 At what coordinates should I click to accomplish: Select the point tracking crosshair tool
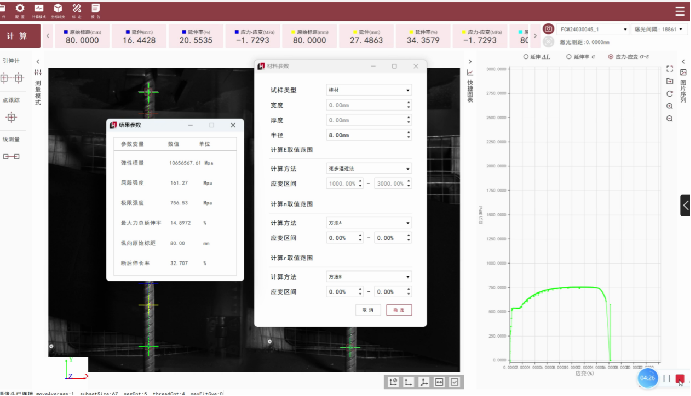point(11,117)
